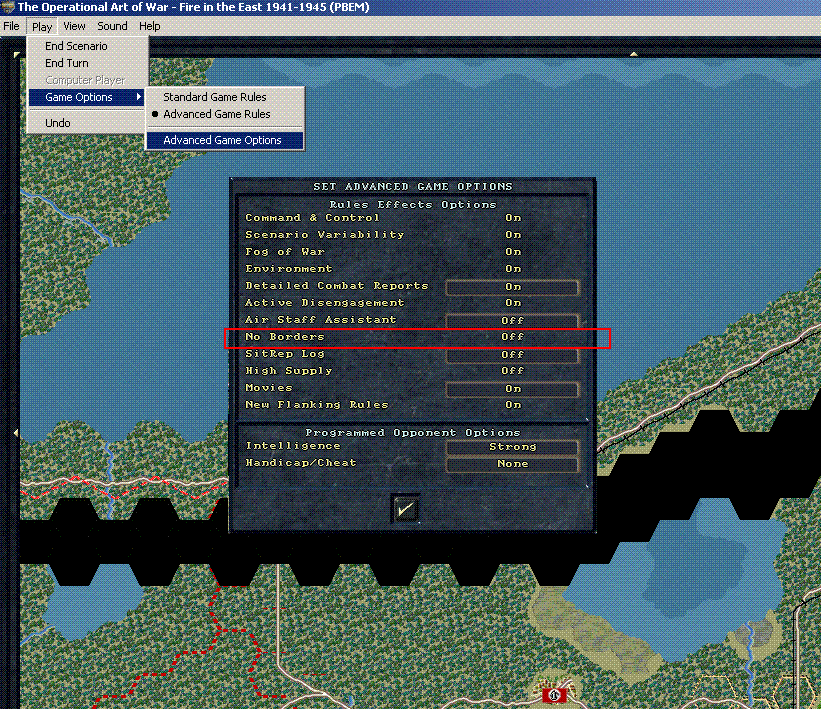Viewport: 821px width, 709px height.
Task: Click the Active Disengagement label
Action: (x=325, y=303)
